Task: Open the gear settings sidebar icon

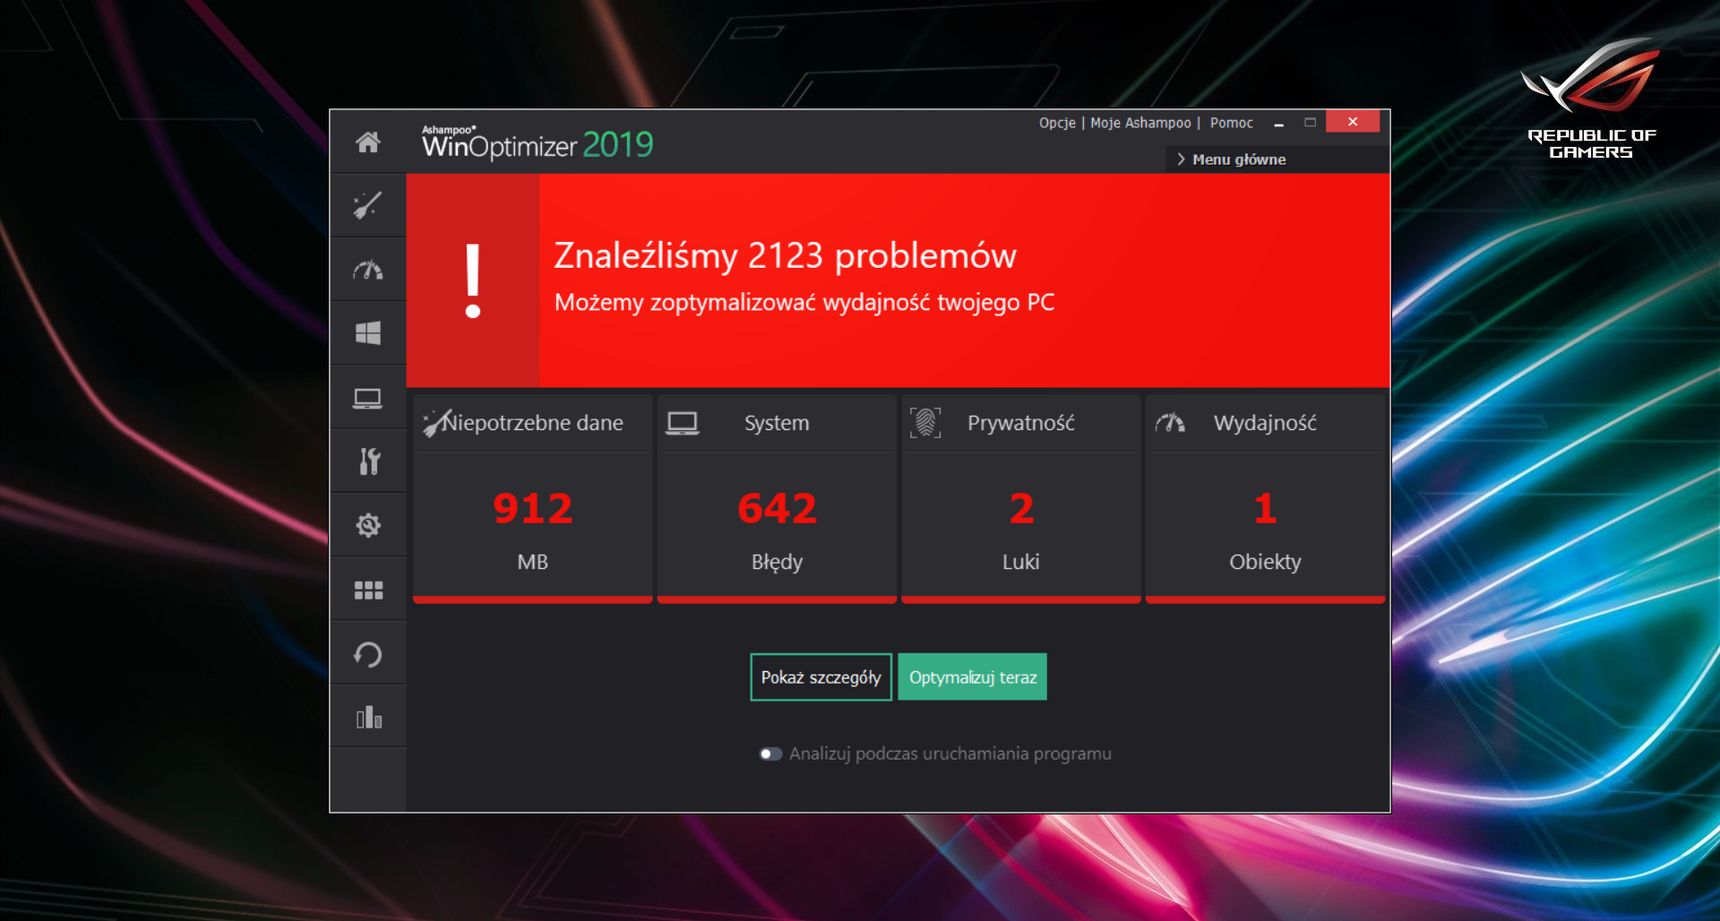Action: (368, 525)
